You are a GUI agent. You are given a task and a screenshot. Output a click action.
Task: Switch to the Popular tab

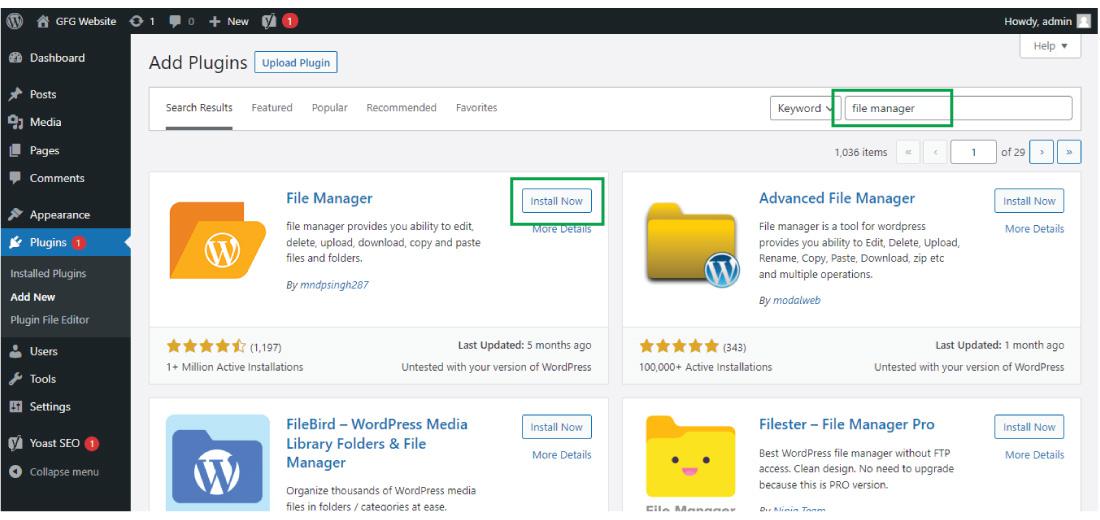pyautogui.click(x=329, y=107)
